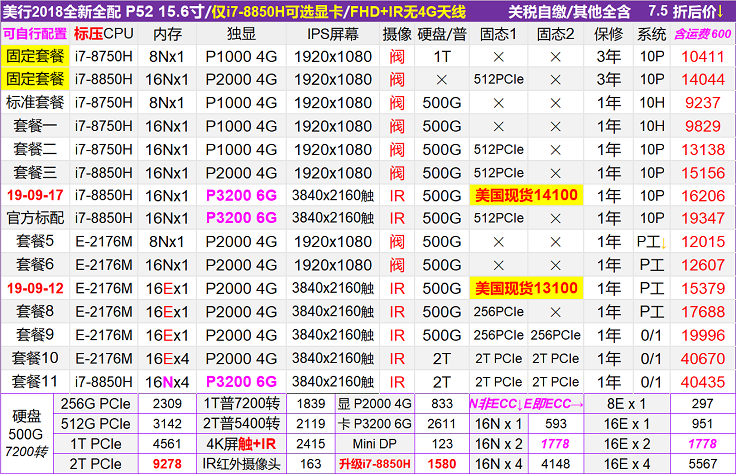Screen dimensions: 736x474
Task: Click the 保修 column header
Action: pos(608,34)
